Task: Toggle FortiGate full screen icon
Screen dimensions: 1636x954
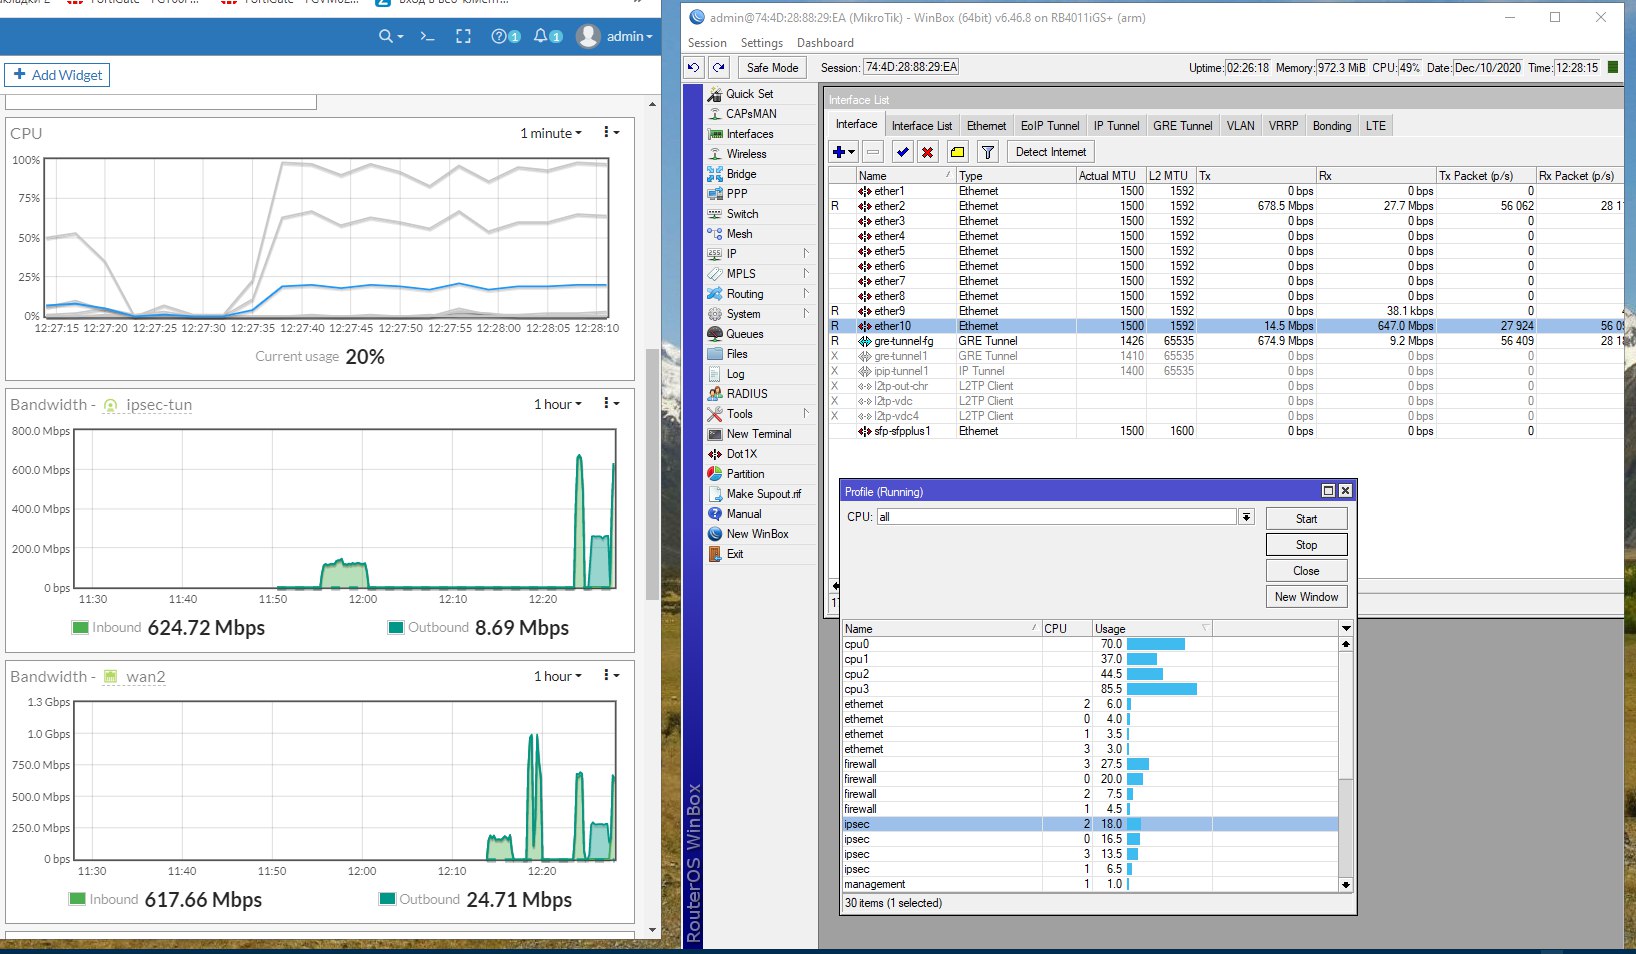Action: click(x=463, y=36)
